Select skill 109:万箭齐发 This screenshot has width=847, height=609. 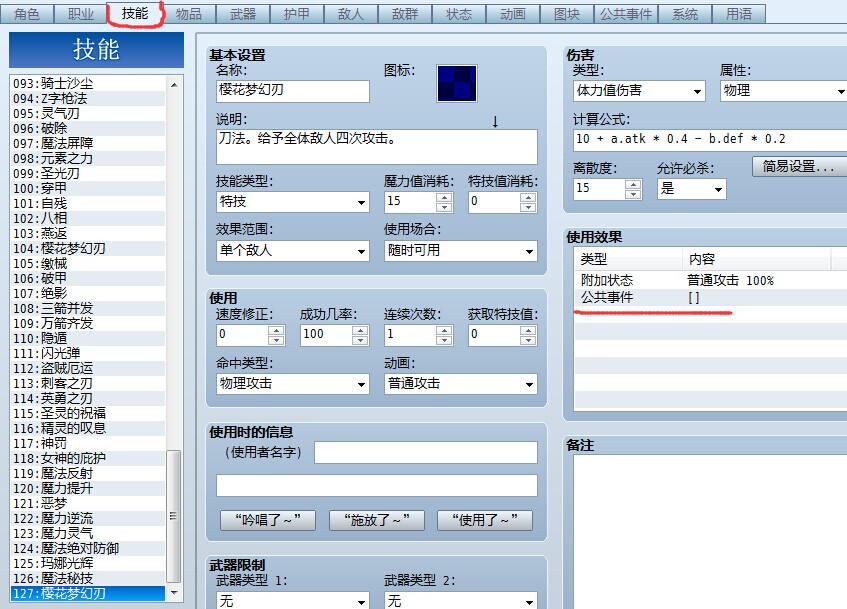(x=88, y=323)
